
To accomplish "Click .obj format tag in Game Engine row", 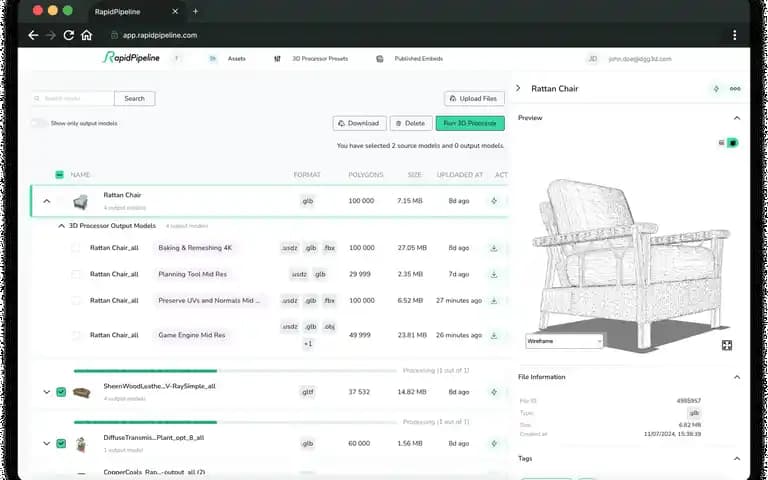I will 329,327.
